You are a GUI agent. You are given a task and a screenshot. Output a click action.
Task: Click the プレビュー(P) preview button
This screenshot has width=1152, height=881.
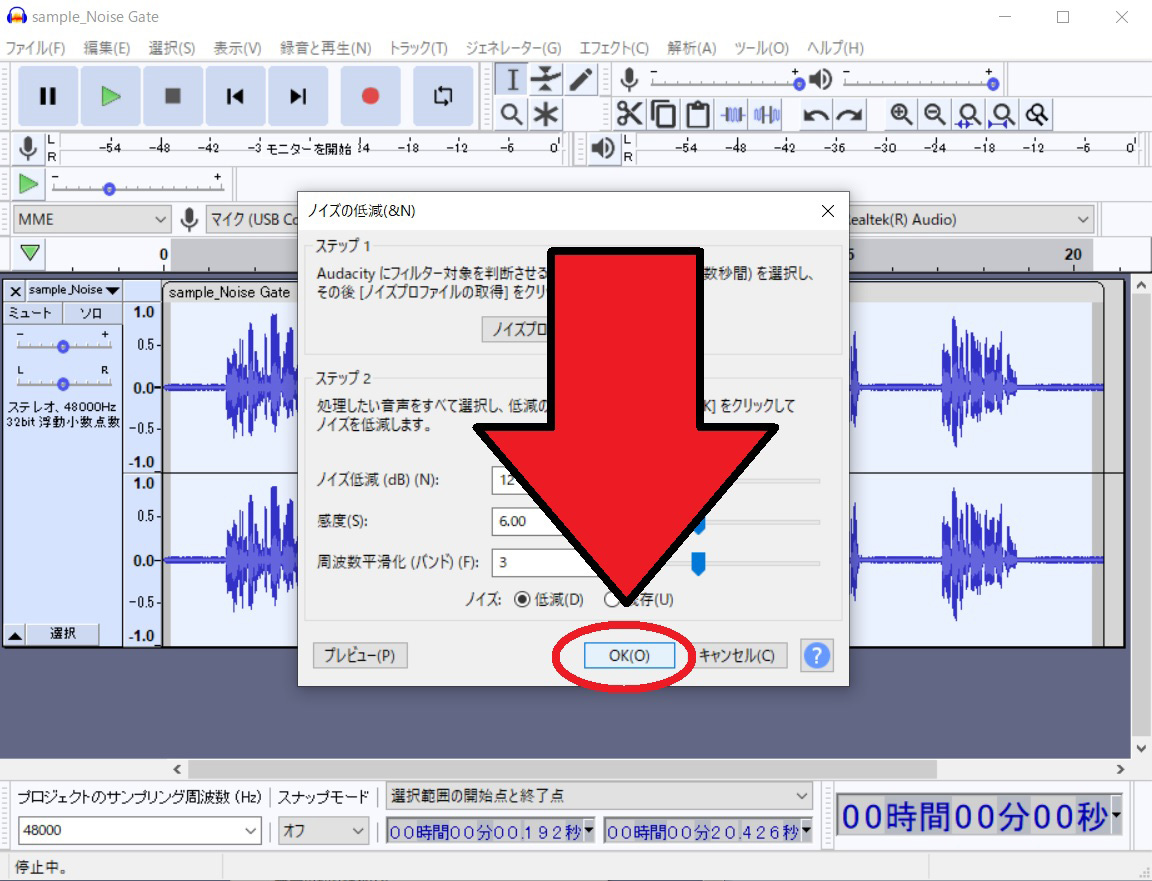pyautogui.click(x=360, y=655)
